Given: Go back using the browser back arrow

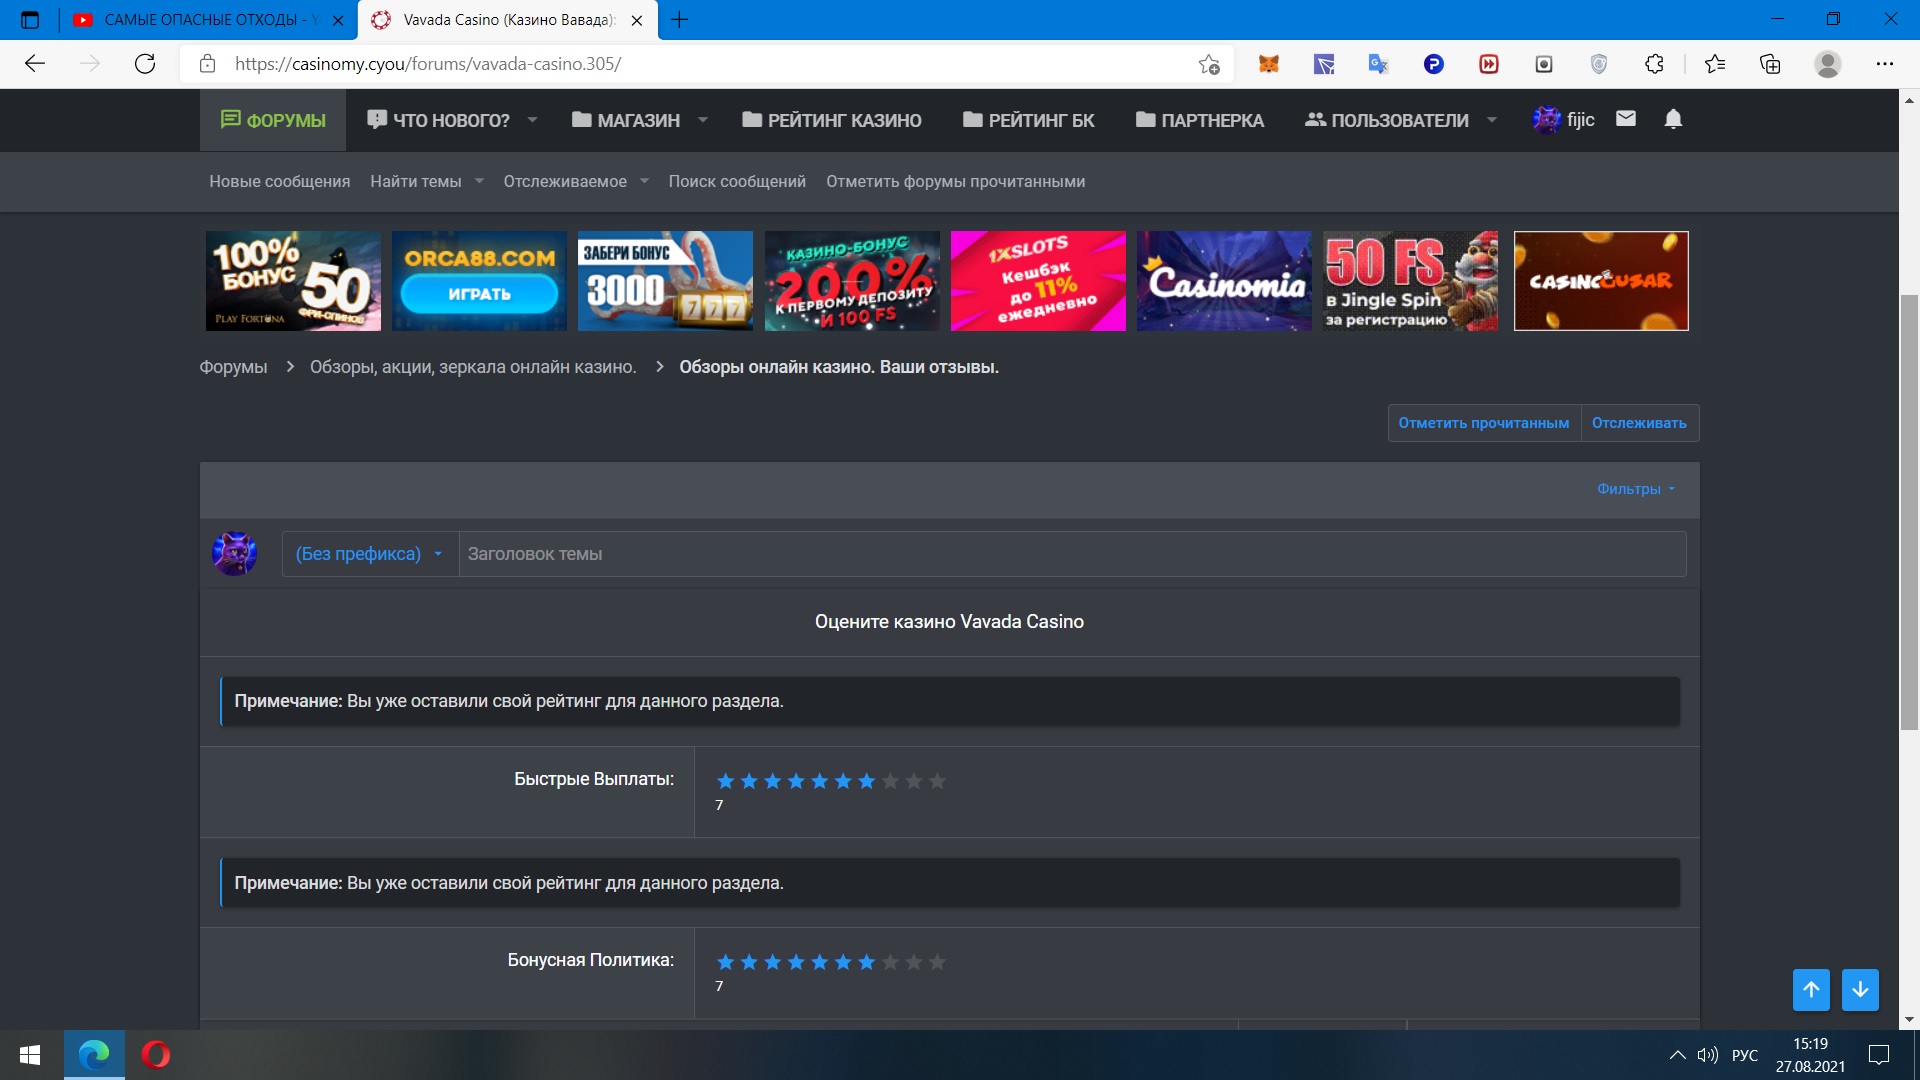Looking at the screenshot, I should [x=35, y=64].
